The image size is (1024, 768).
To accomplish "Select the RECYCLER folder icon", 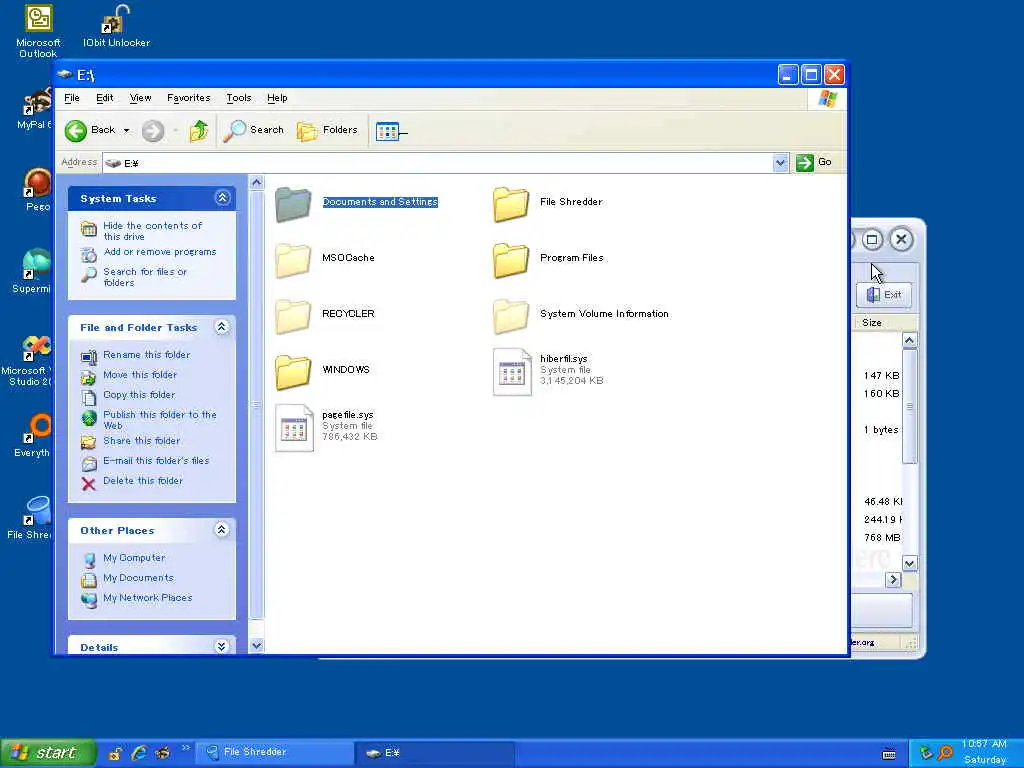I will point(293,316).
